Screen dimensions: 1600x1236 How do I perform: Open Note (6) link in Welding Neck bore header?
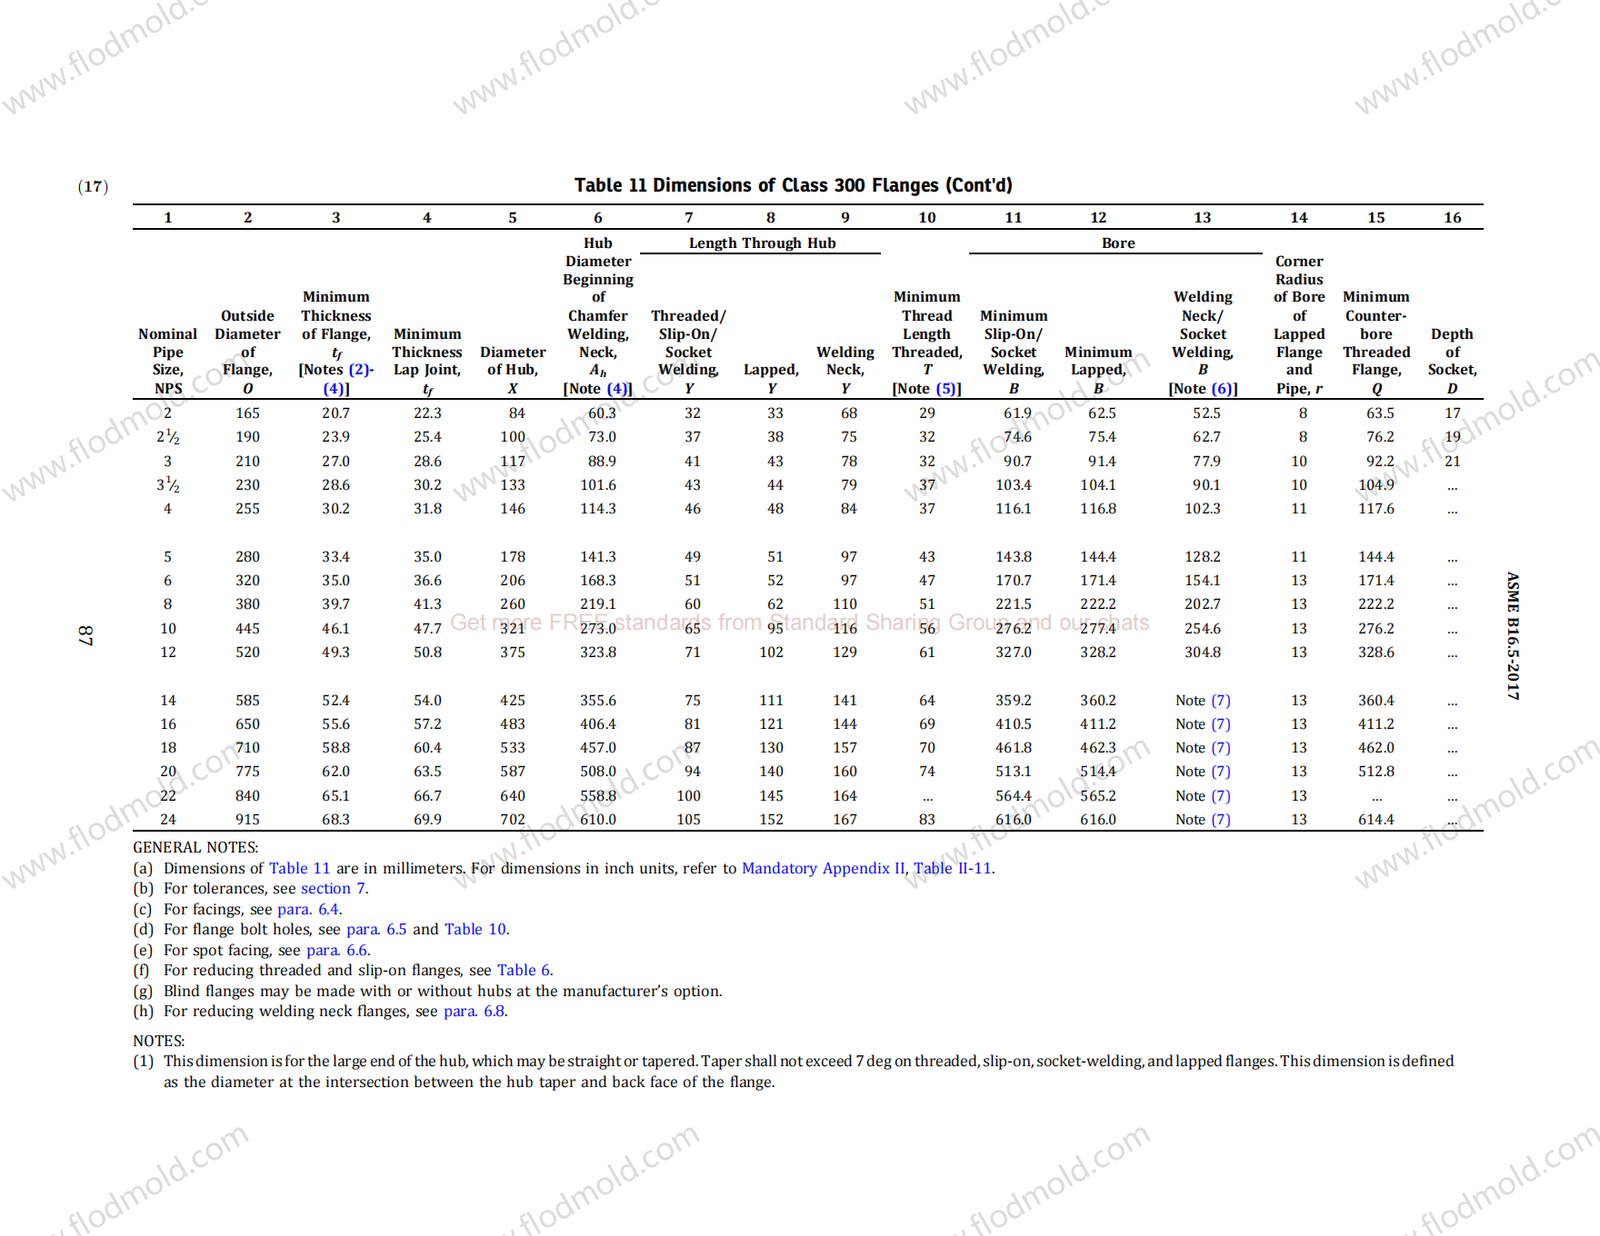(x=1221, y=389)
